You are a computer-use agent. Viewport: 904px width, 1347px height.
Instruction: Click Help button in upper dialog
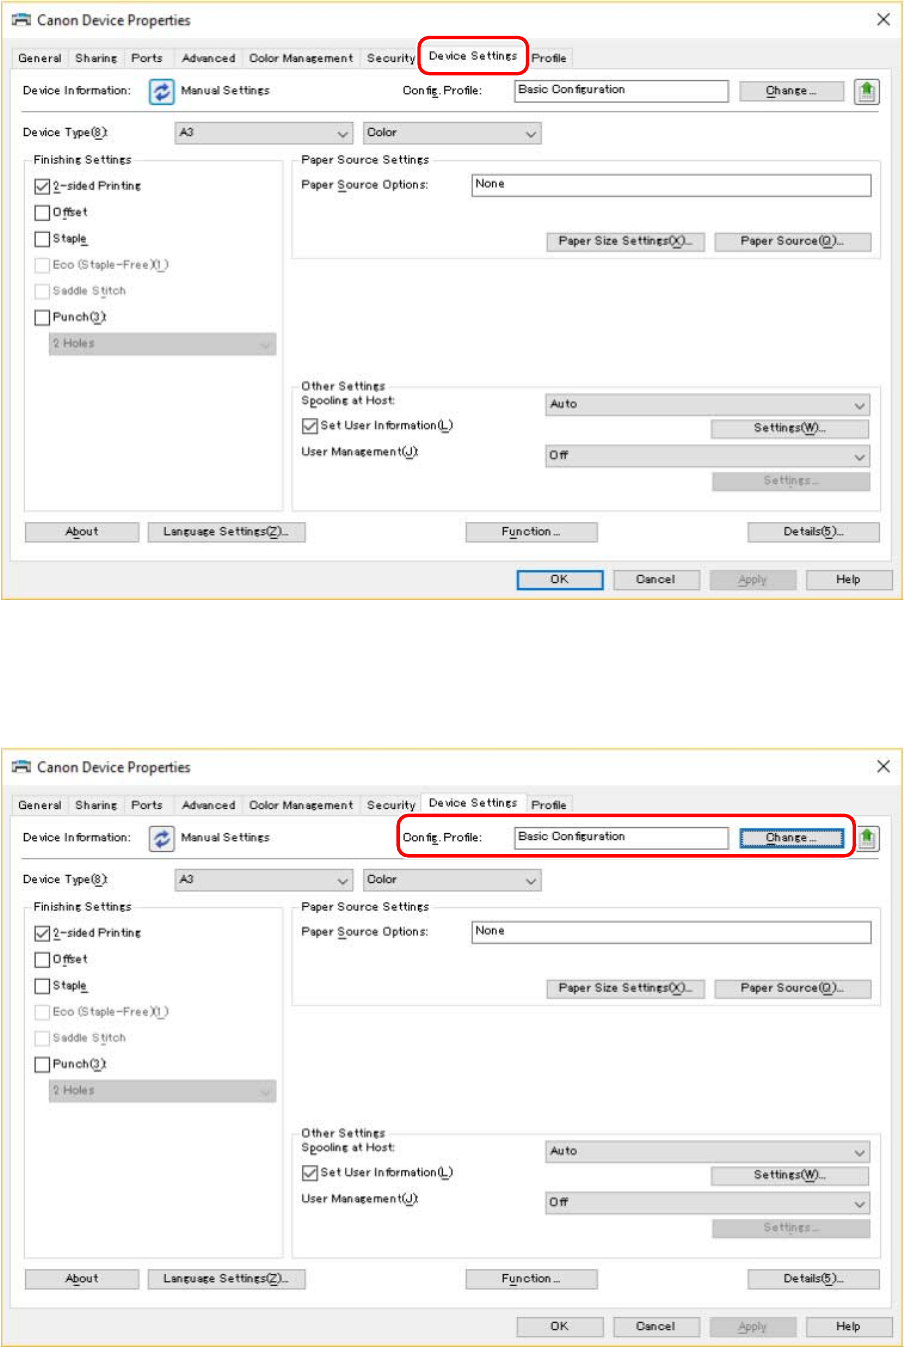coord(848,580)
